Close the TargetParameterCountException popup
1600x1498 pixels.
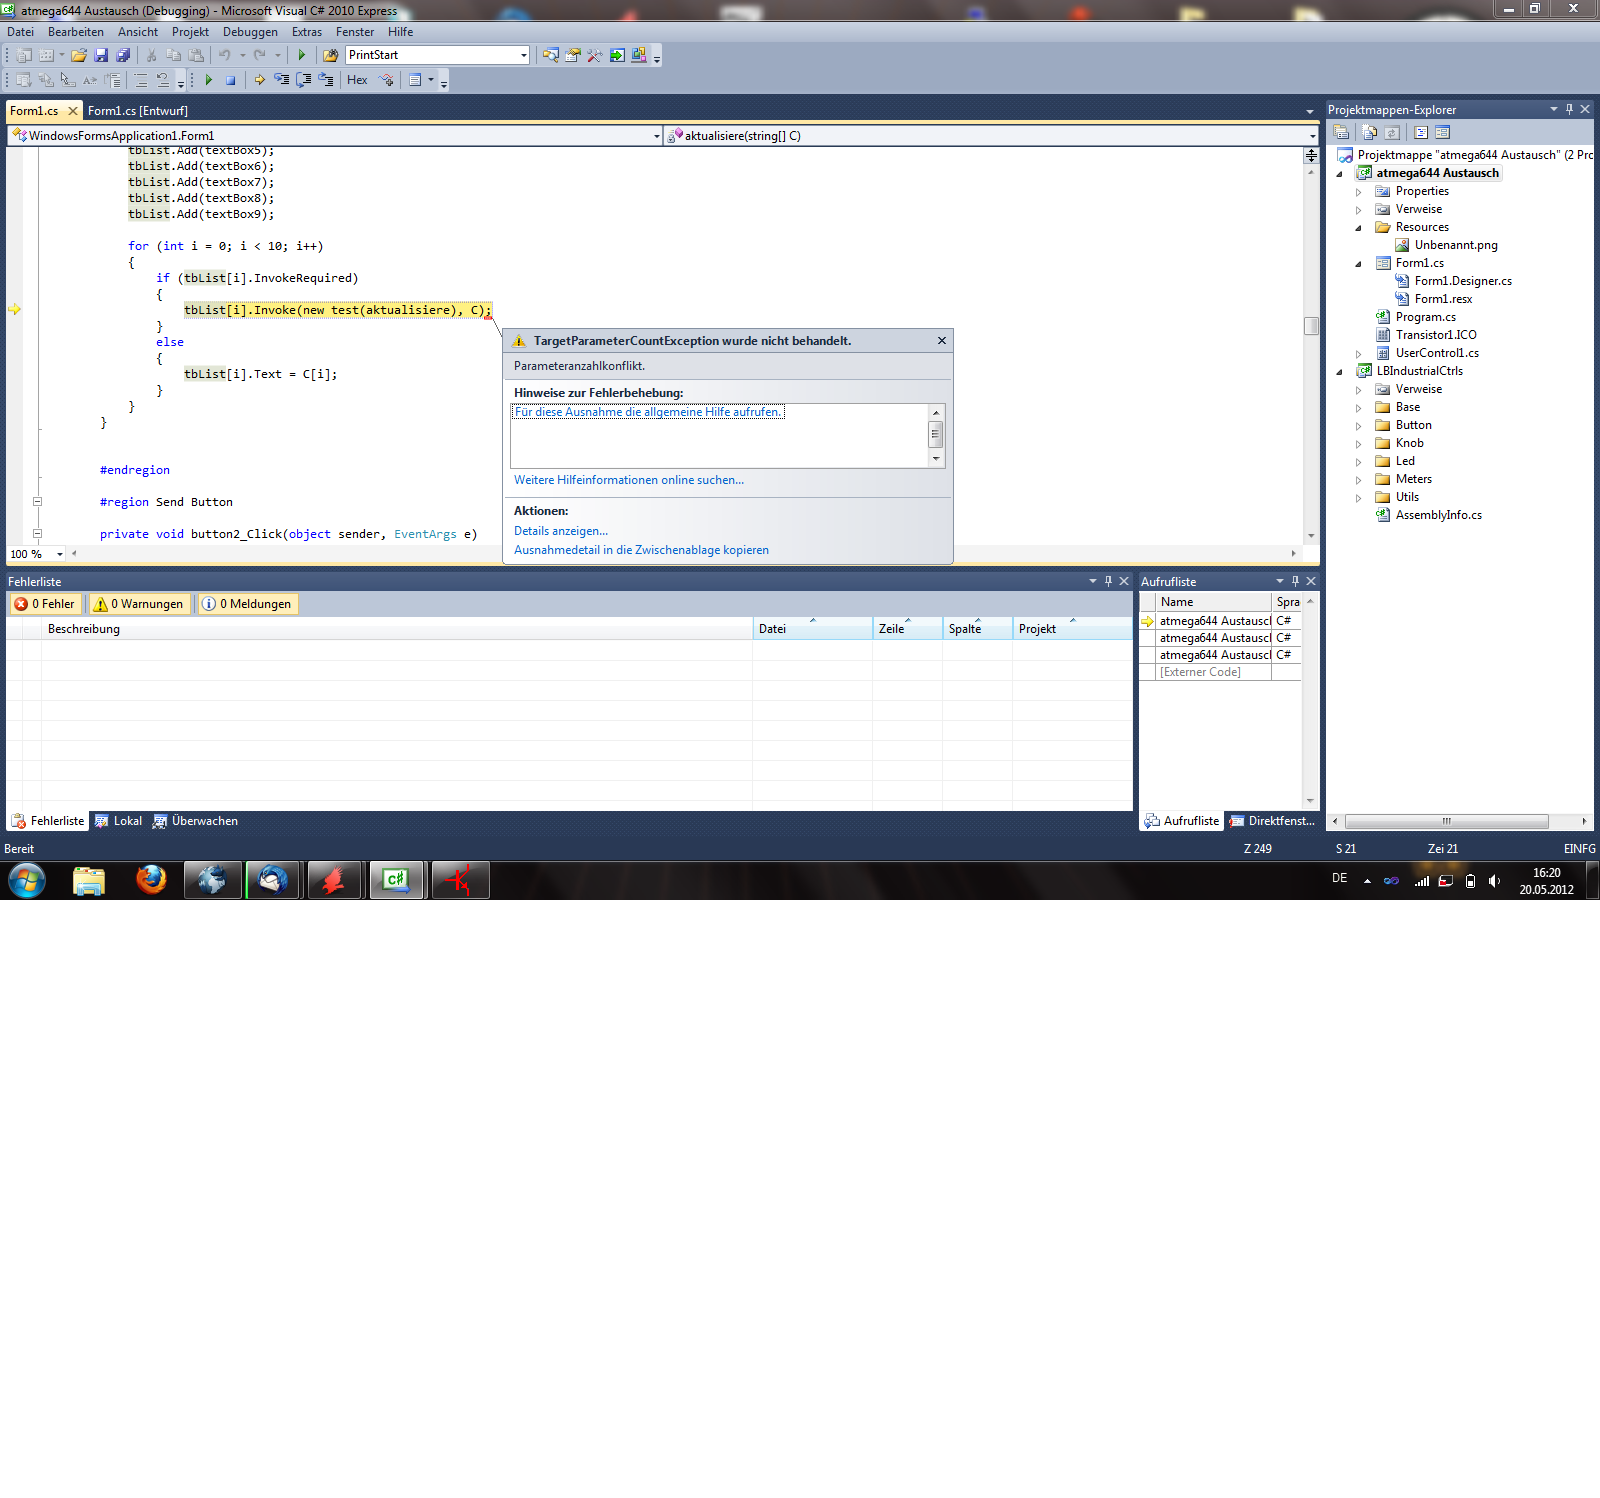(942, 341)
